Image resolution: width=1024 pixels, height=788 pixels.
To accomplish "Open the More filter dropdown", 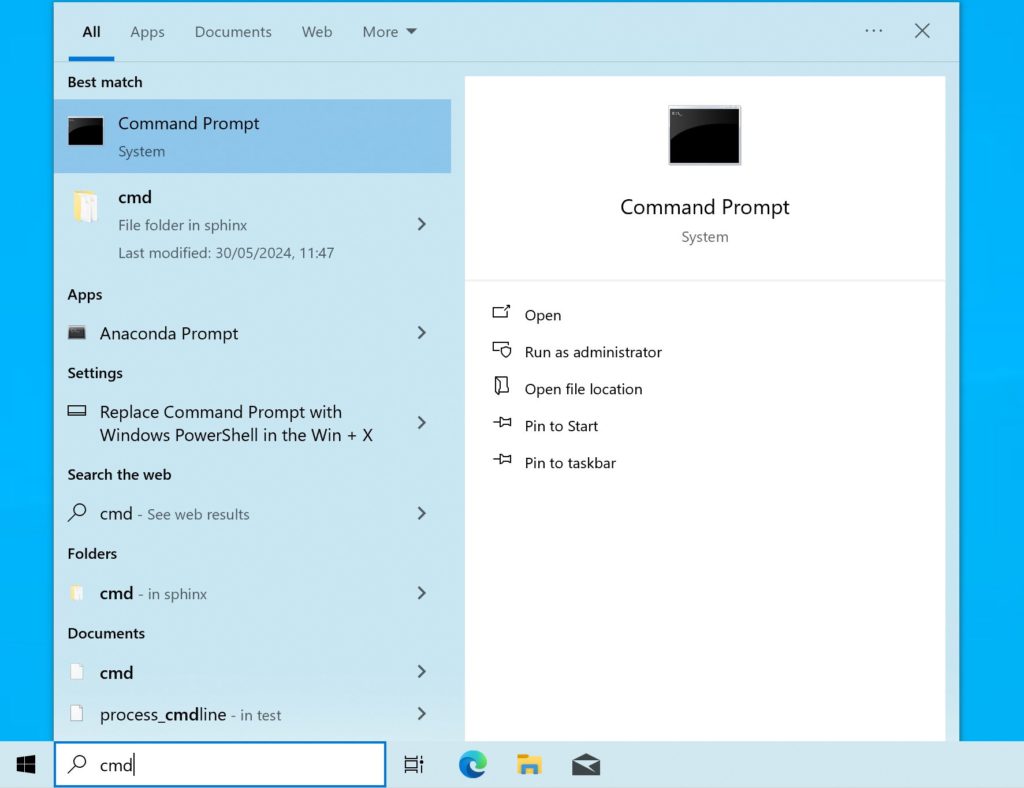I will tap(389, 32).
